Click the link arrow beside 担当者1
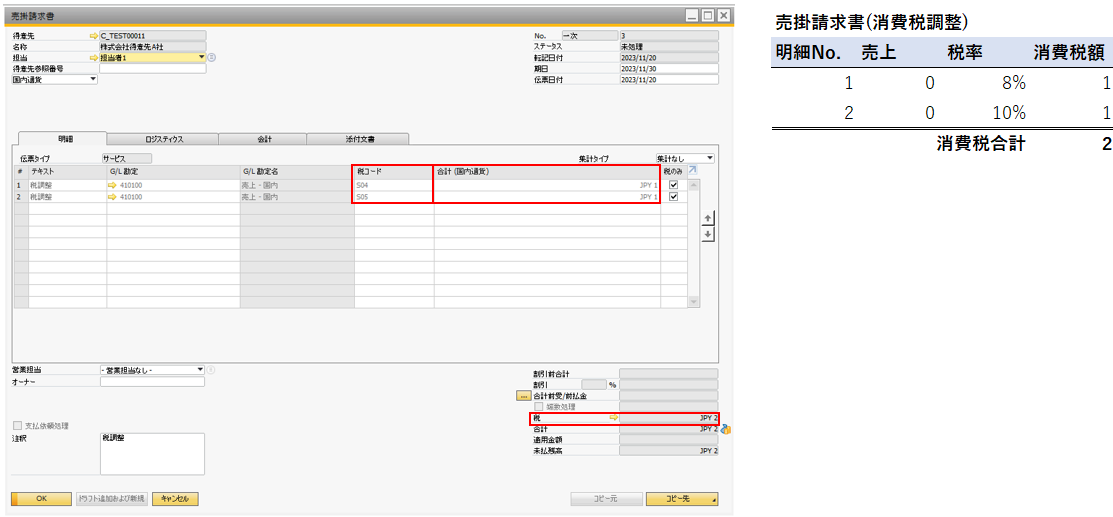This screenshot has height=517, width=1113. (x=92, y=58)
